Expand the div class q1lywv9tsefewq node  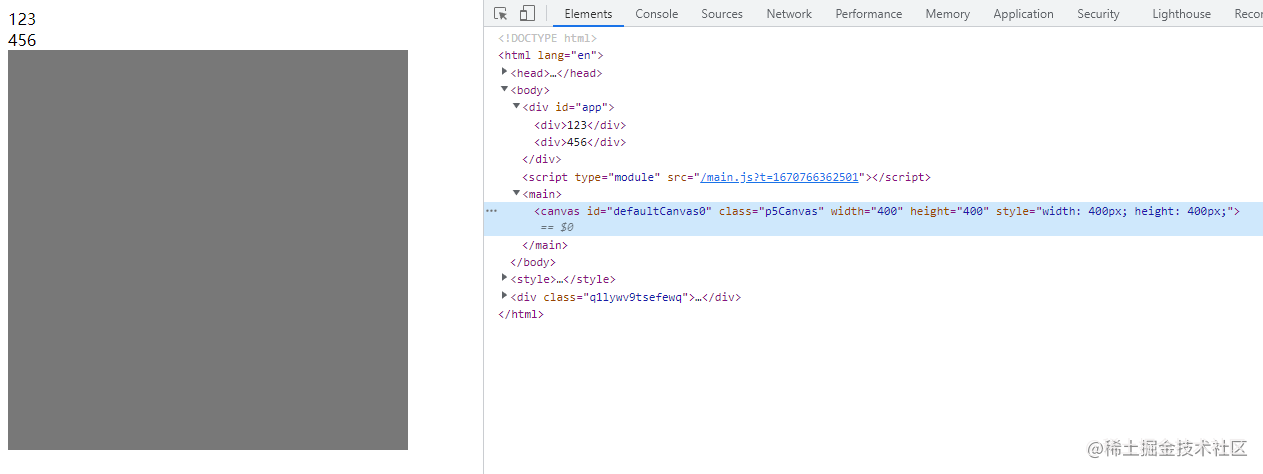click(x=505, y=296)
